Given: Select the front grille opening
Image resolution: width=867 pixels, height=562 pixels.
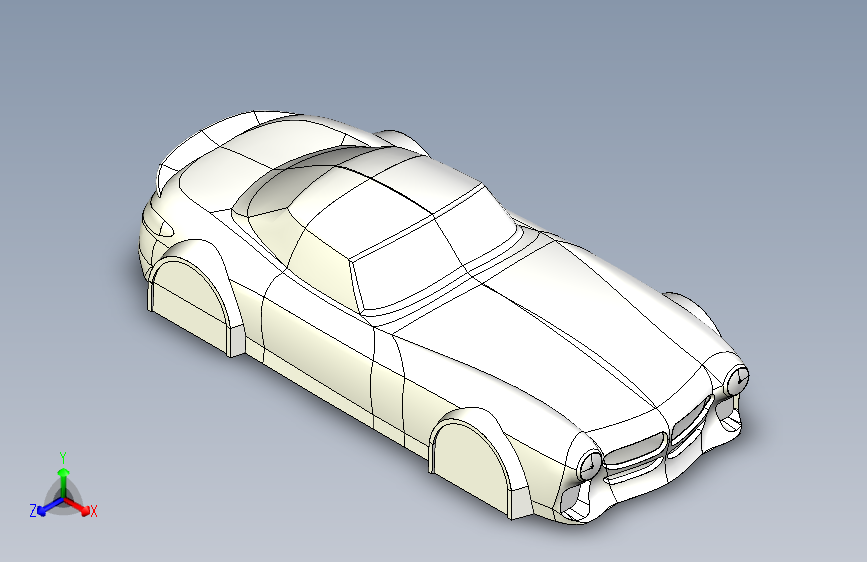Looking at the screenshot, I should coord(636,451).
